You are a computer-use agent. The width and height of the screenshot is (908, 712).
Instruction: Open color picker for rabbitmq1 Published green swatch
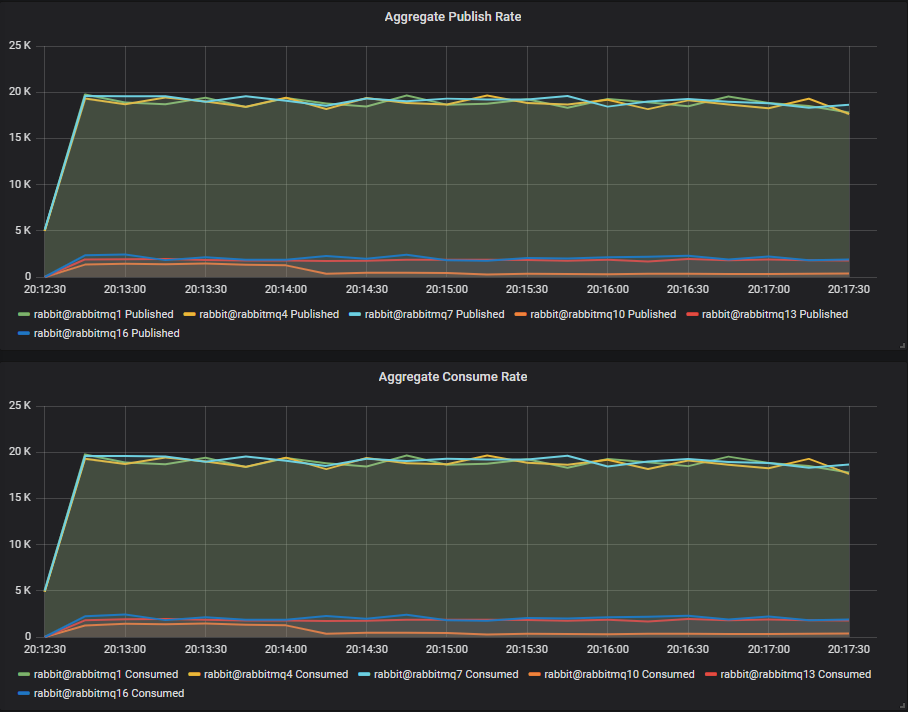(24, 315)
